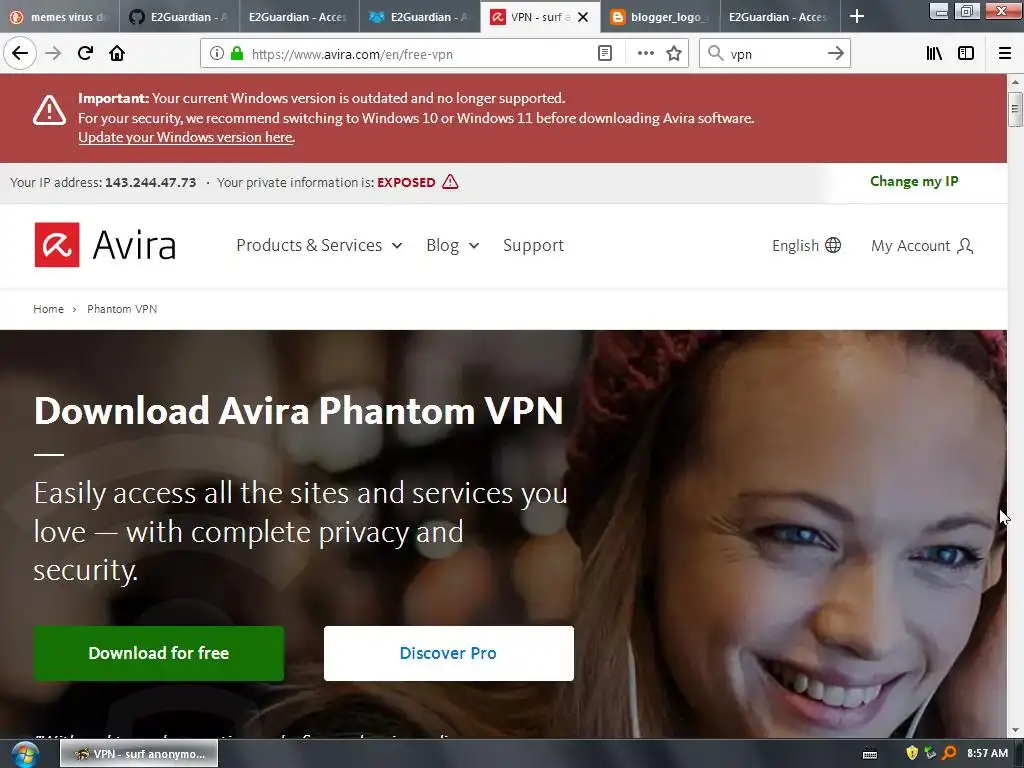Screen dimensions: 1024x768
Task: Open the English language selector
Action: [x=807, y=245]
